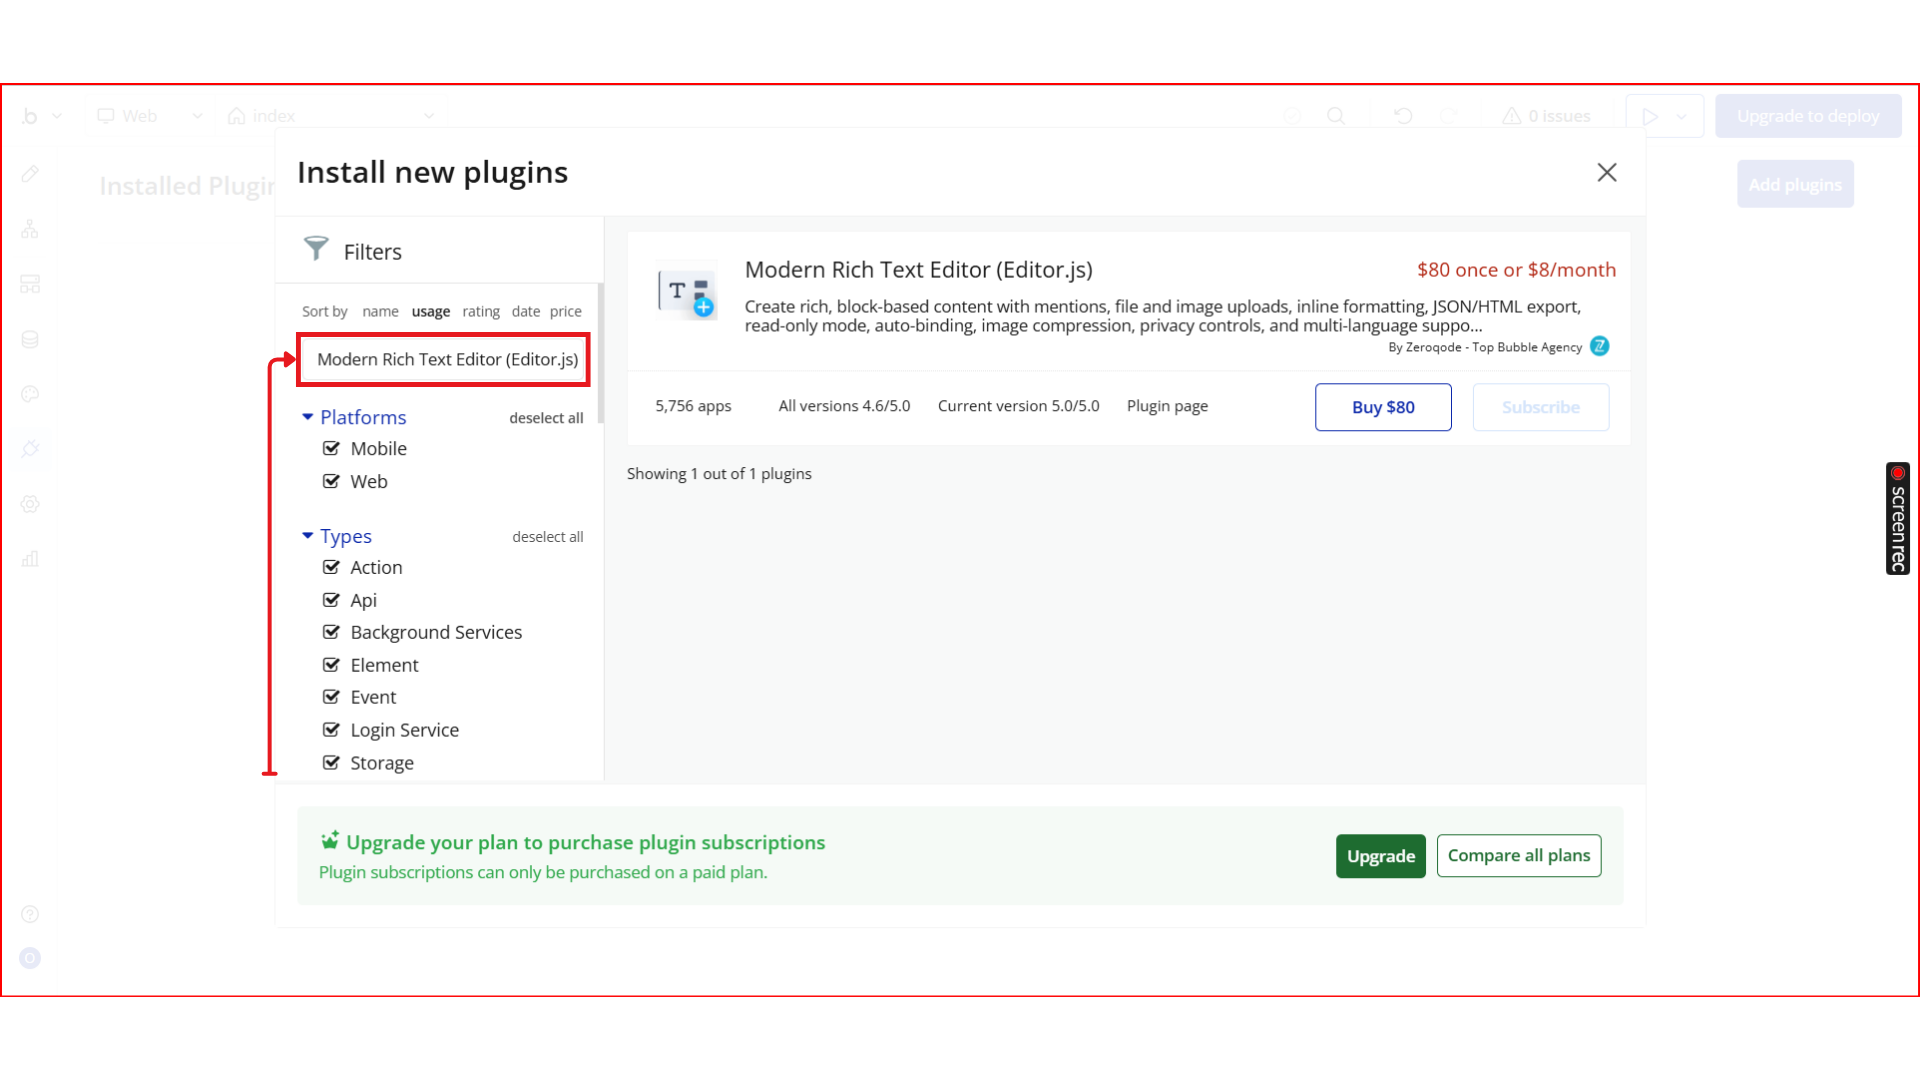Click the plugin search input field

445,360
